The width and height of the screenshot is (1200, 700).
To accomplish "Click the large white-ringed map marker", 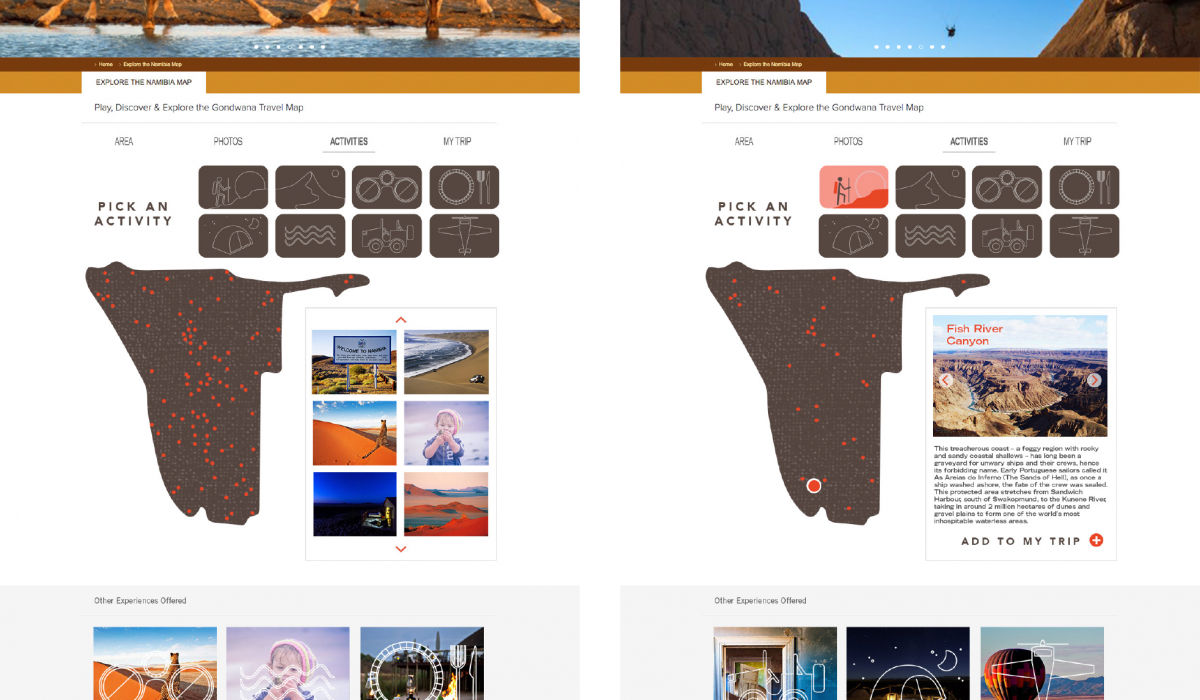I will 814,486.
